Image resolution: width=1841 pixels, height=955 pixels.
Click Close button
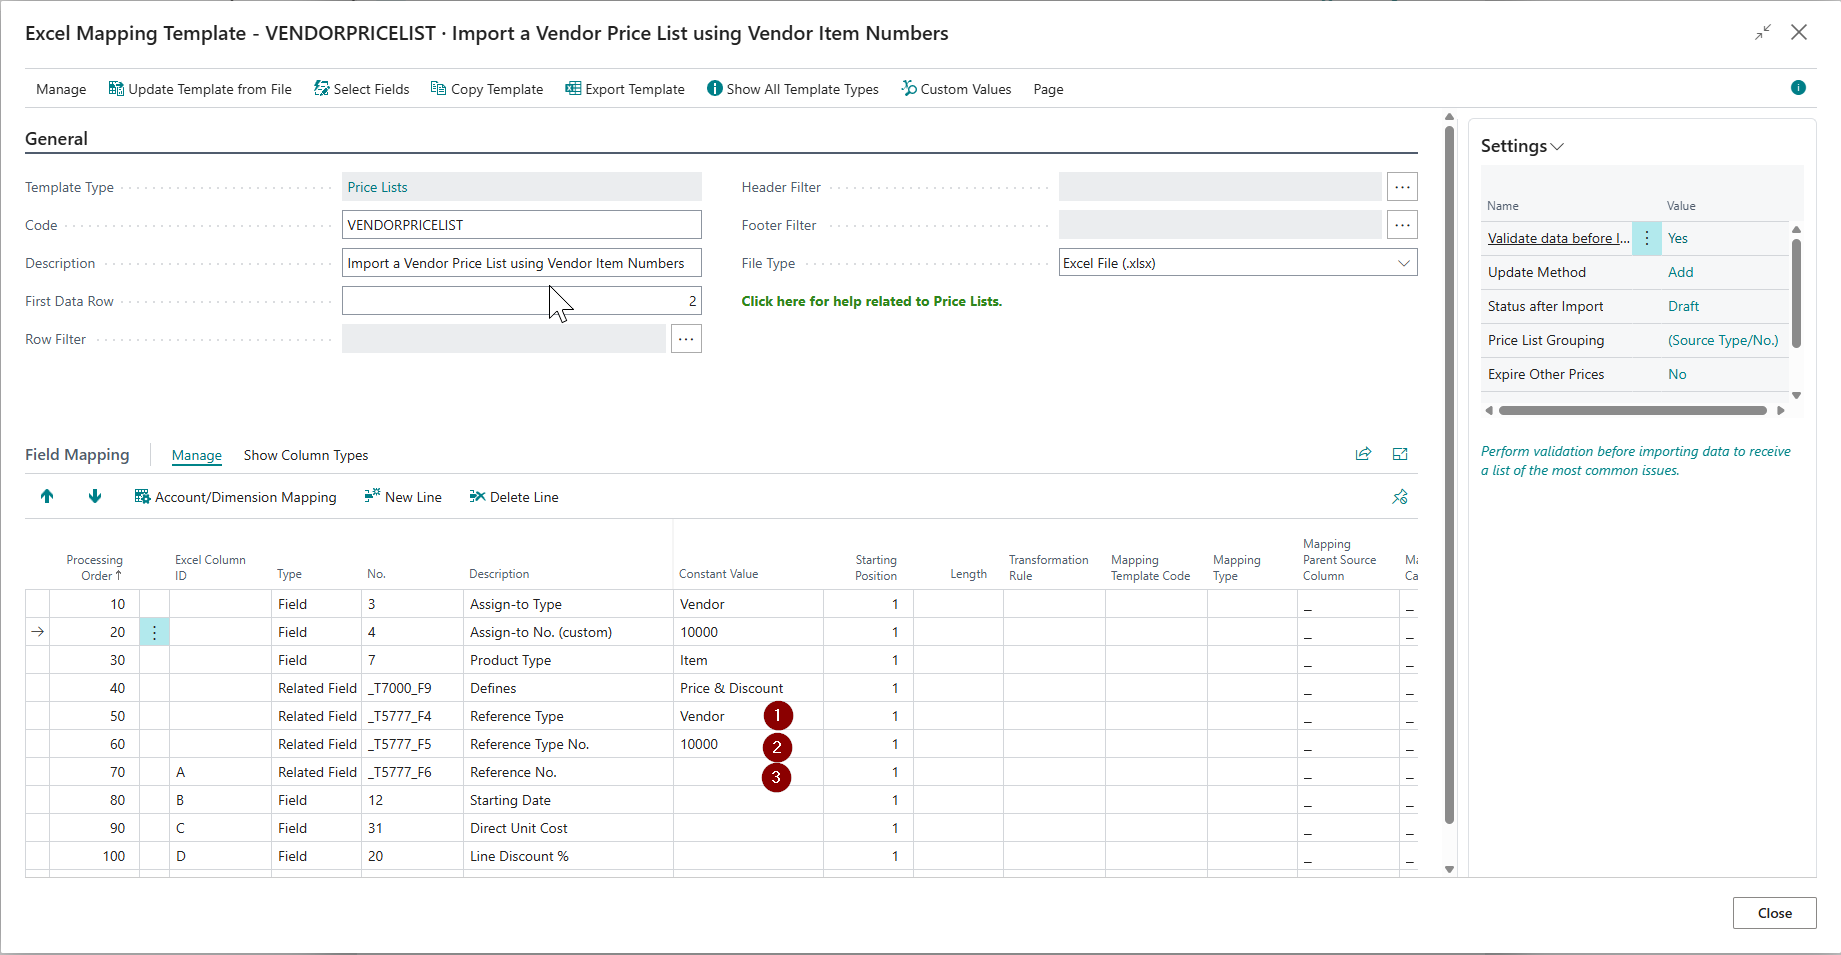(1774, 913)
